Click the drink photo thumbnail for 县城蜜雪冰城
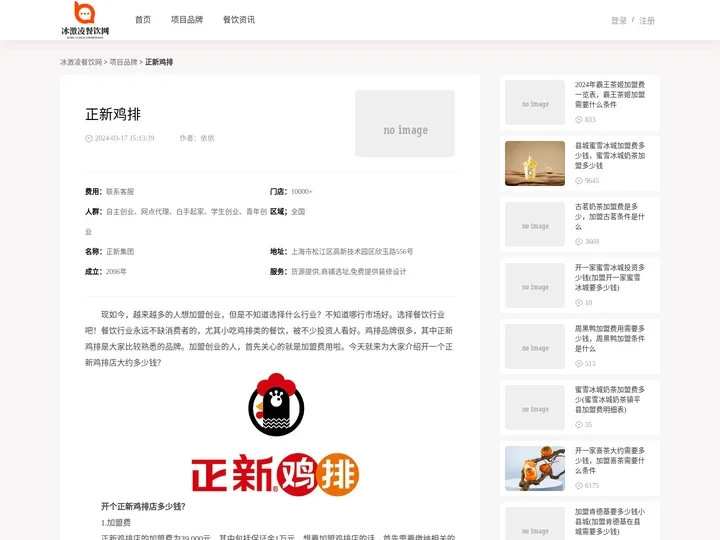 coord(535,163)
